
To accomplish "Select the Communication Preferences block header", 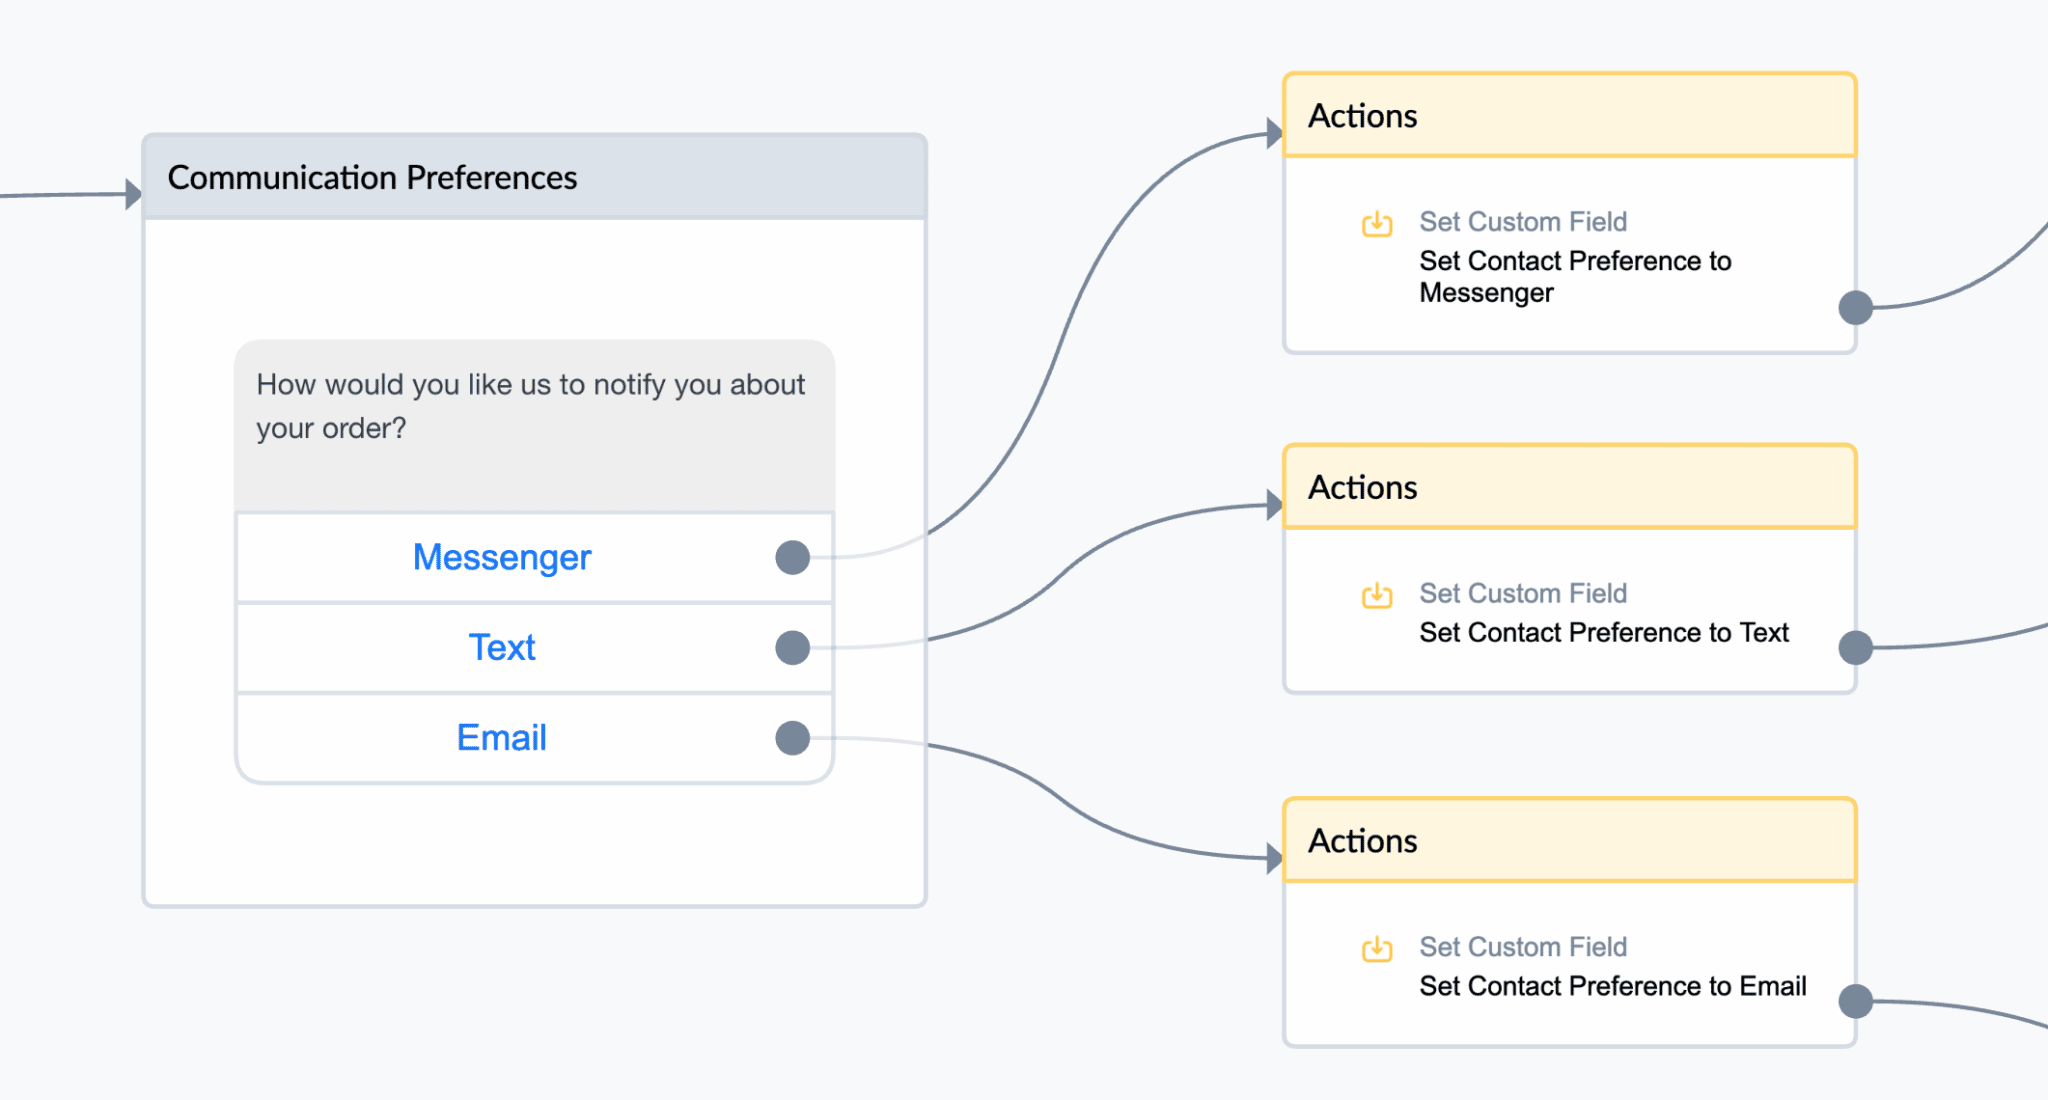I will tap(535, 177).
